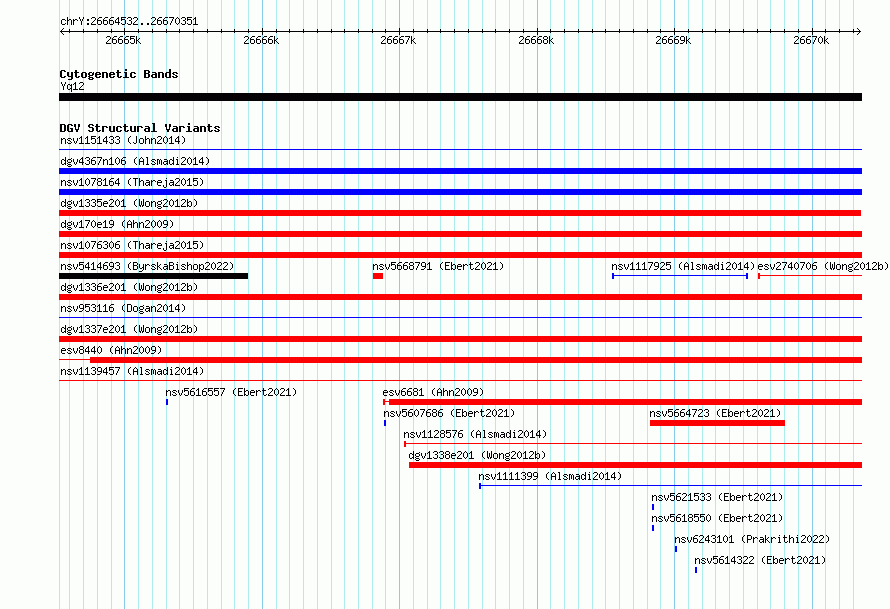Screen dimensions: 890x609
Task: Click the black bar under nsv5414693
Action: tap(153, 276)
